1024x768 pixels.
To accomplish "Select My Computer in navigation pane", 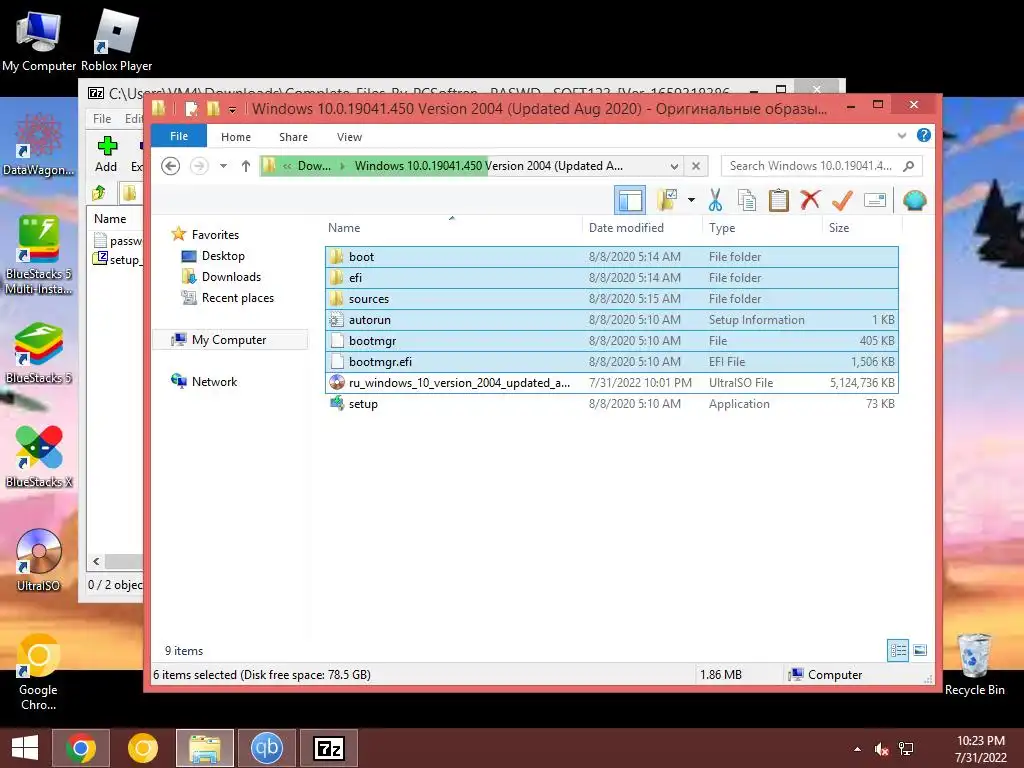I will click(x=229, y=340).
